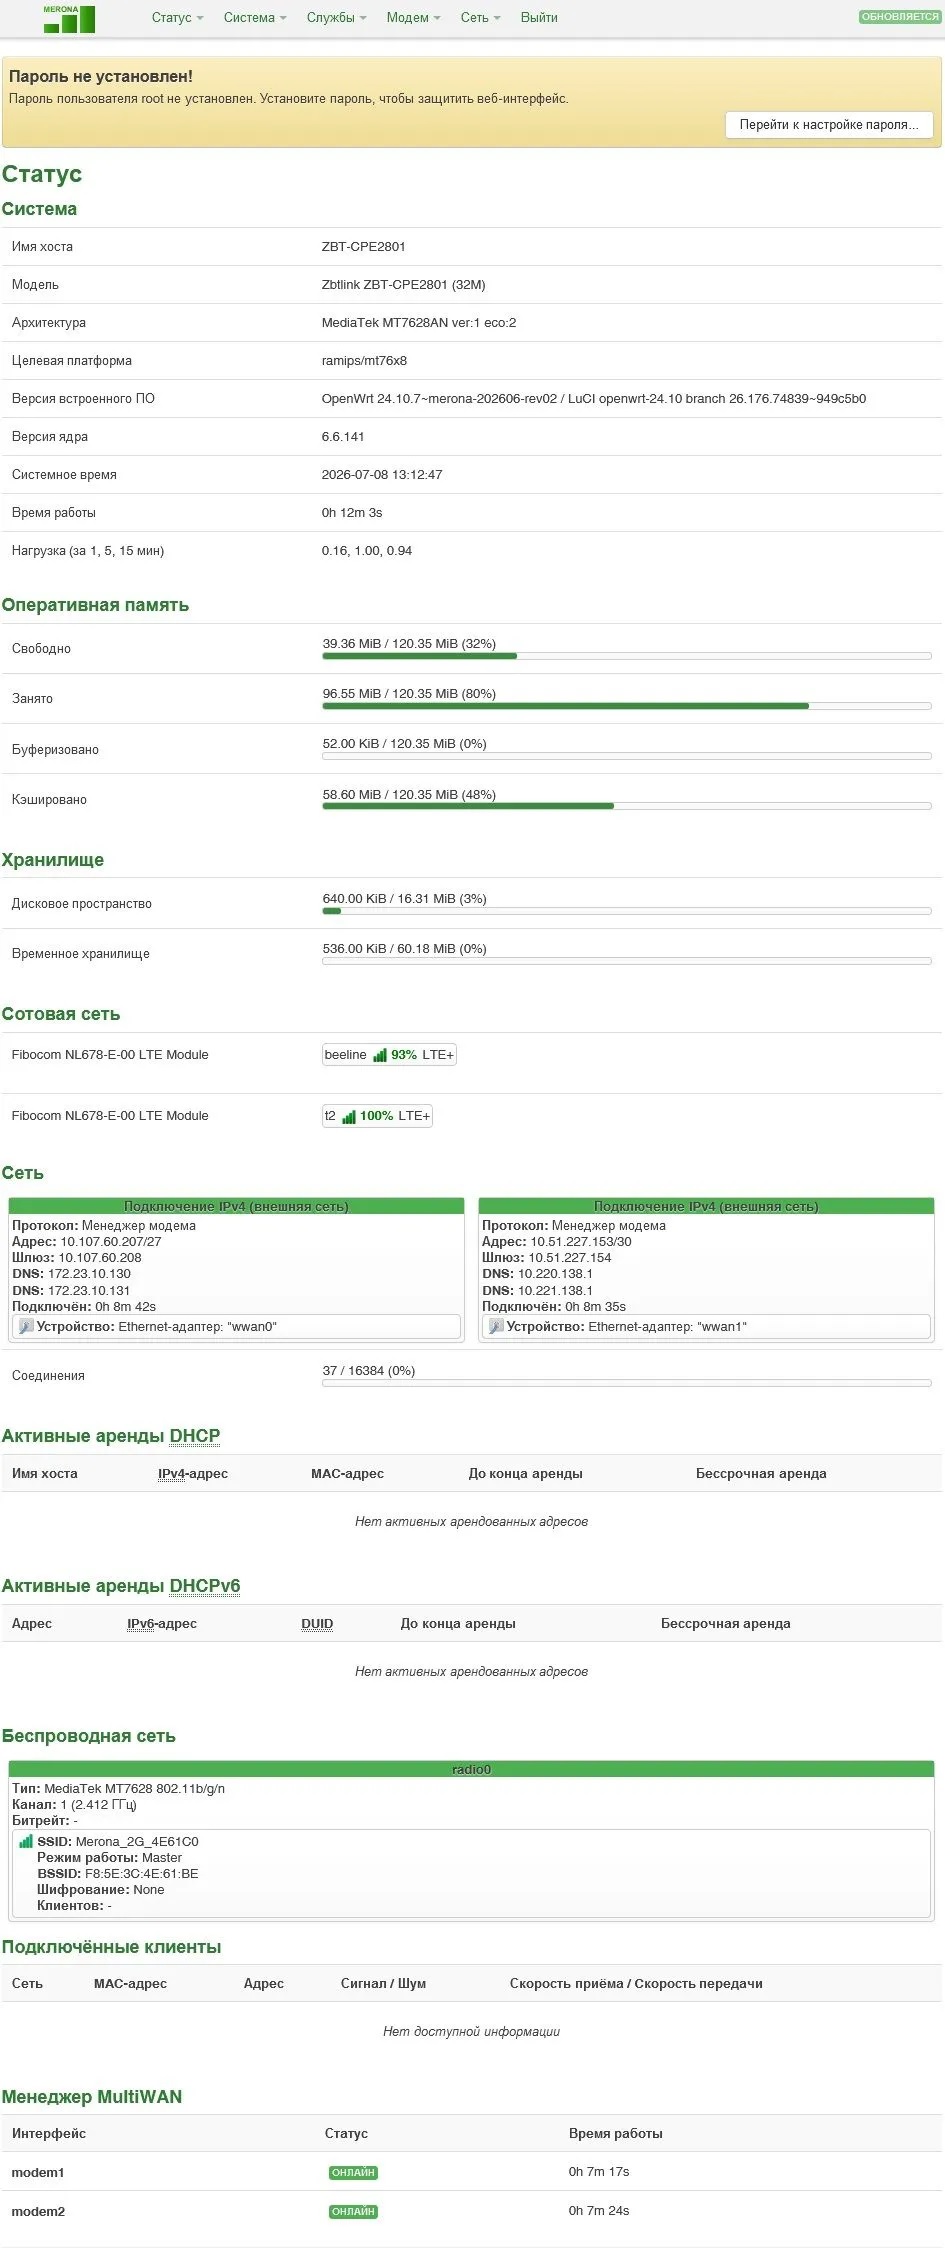The width and height of the screenshot is (945, 2250).
Task: Go to password settings button
Action: point(829,125)
